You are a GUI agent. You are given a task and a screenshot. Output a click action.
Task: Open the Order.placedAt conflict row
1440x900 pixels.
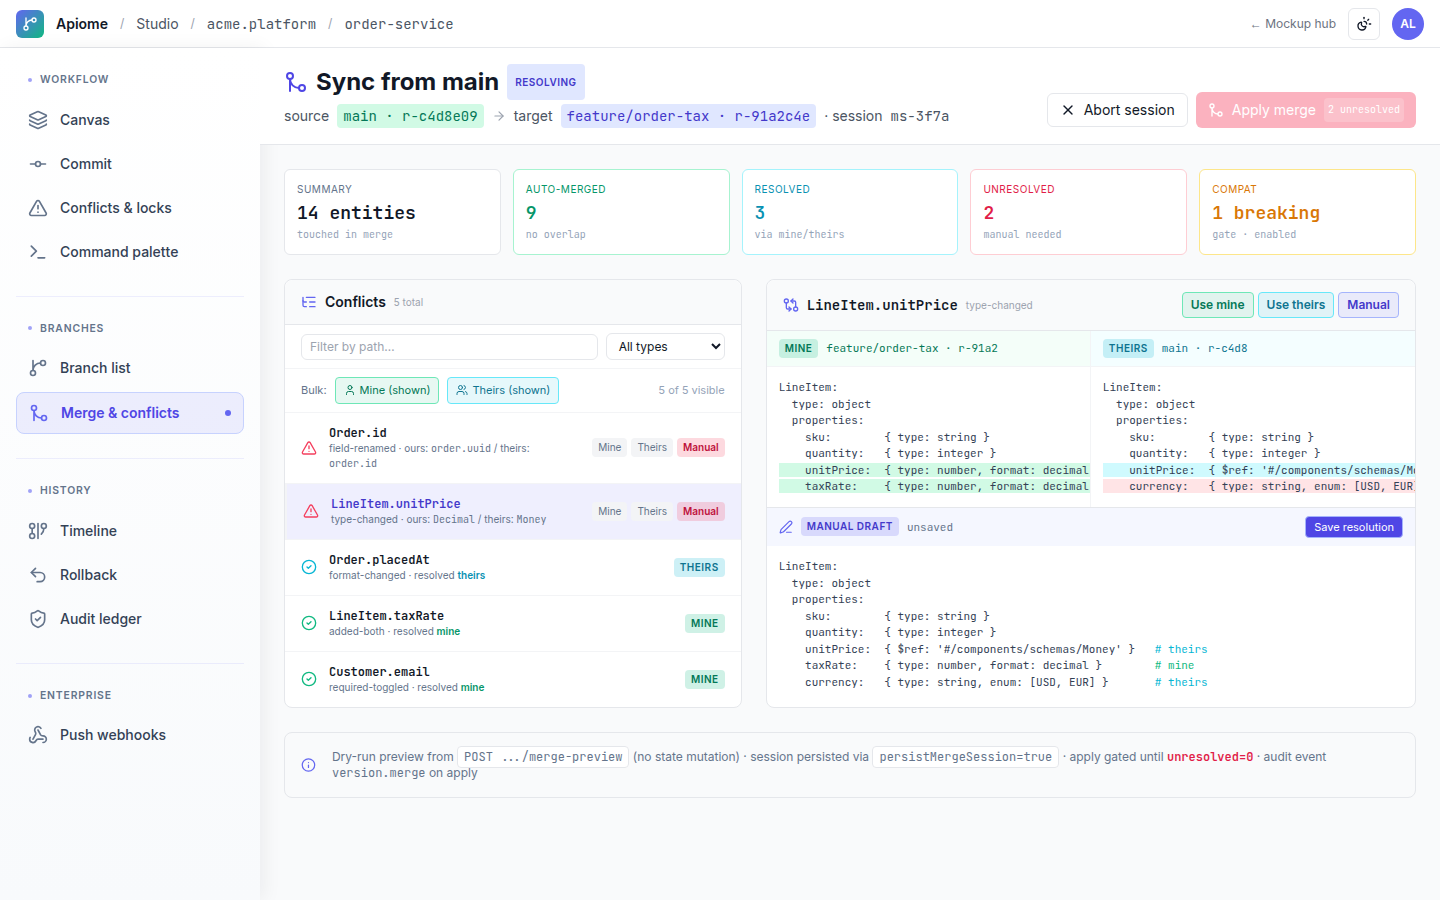point(513,568)
